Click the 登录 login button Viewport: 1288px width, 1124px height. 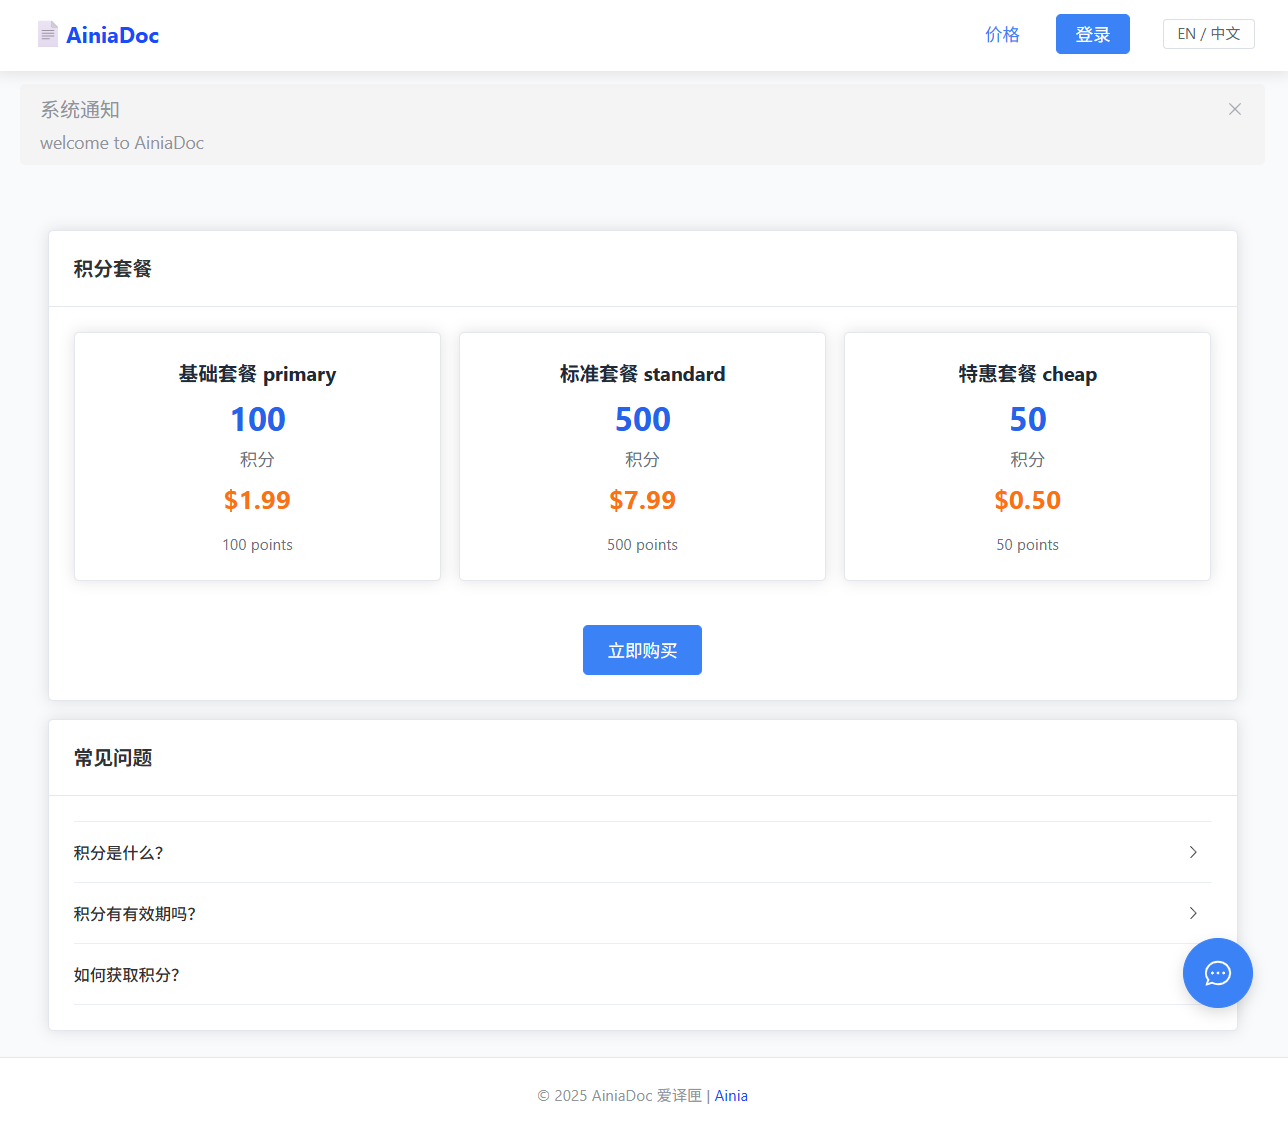click(1092, 35)
